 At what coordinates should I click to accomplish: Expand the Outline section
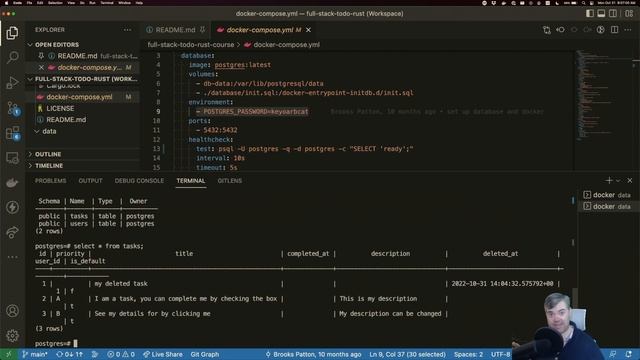click(x=83, y=154)
